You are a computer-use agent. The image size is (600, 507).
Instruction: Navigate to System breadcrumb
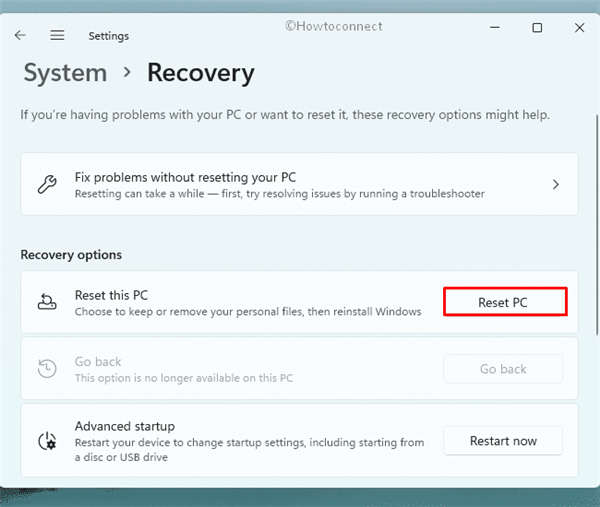click(65, 73)
